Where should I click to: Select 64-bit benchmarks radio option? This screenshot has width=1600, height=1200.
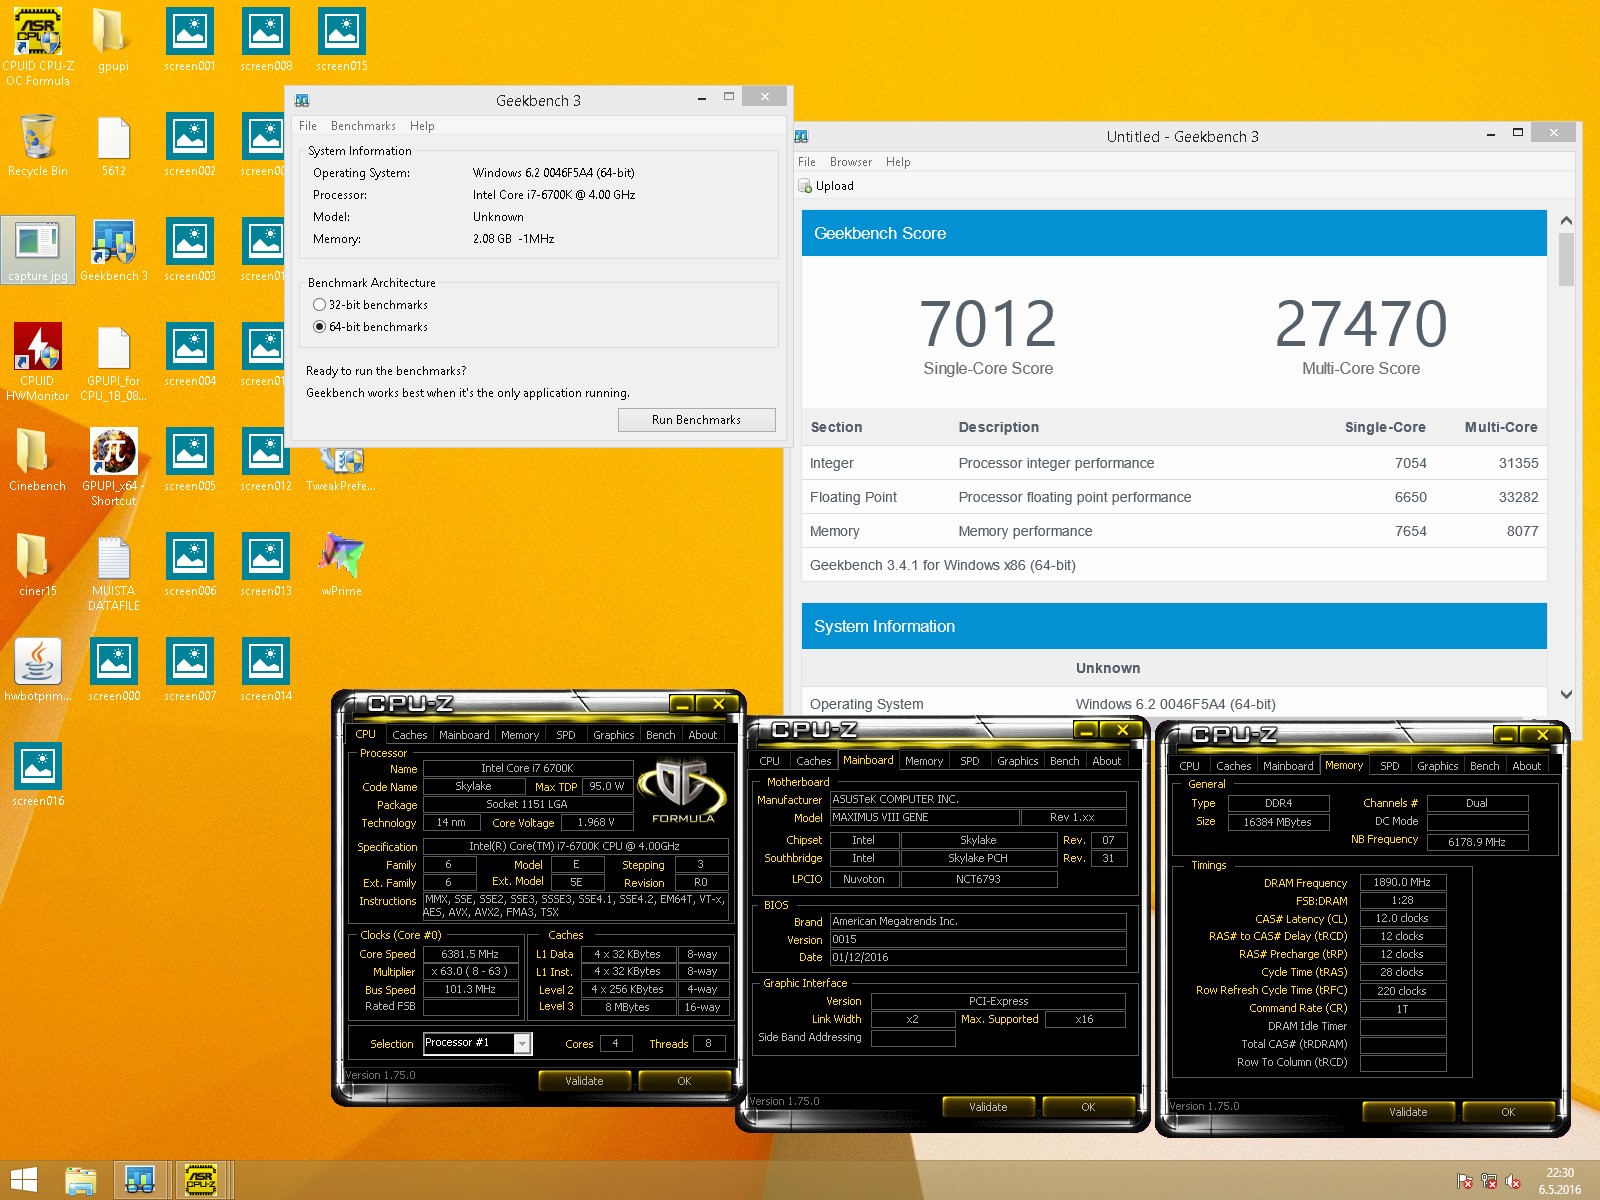click(x=319, y=327)
